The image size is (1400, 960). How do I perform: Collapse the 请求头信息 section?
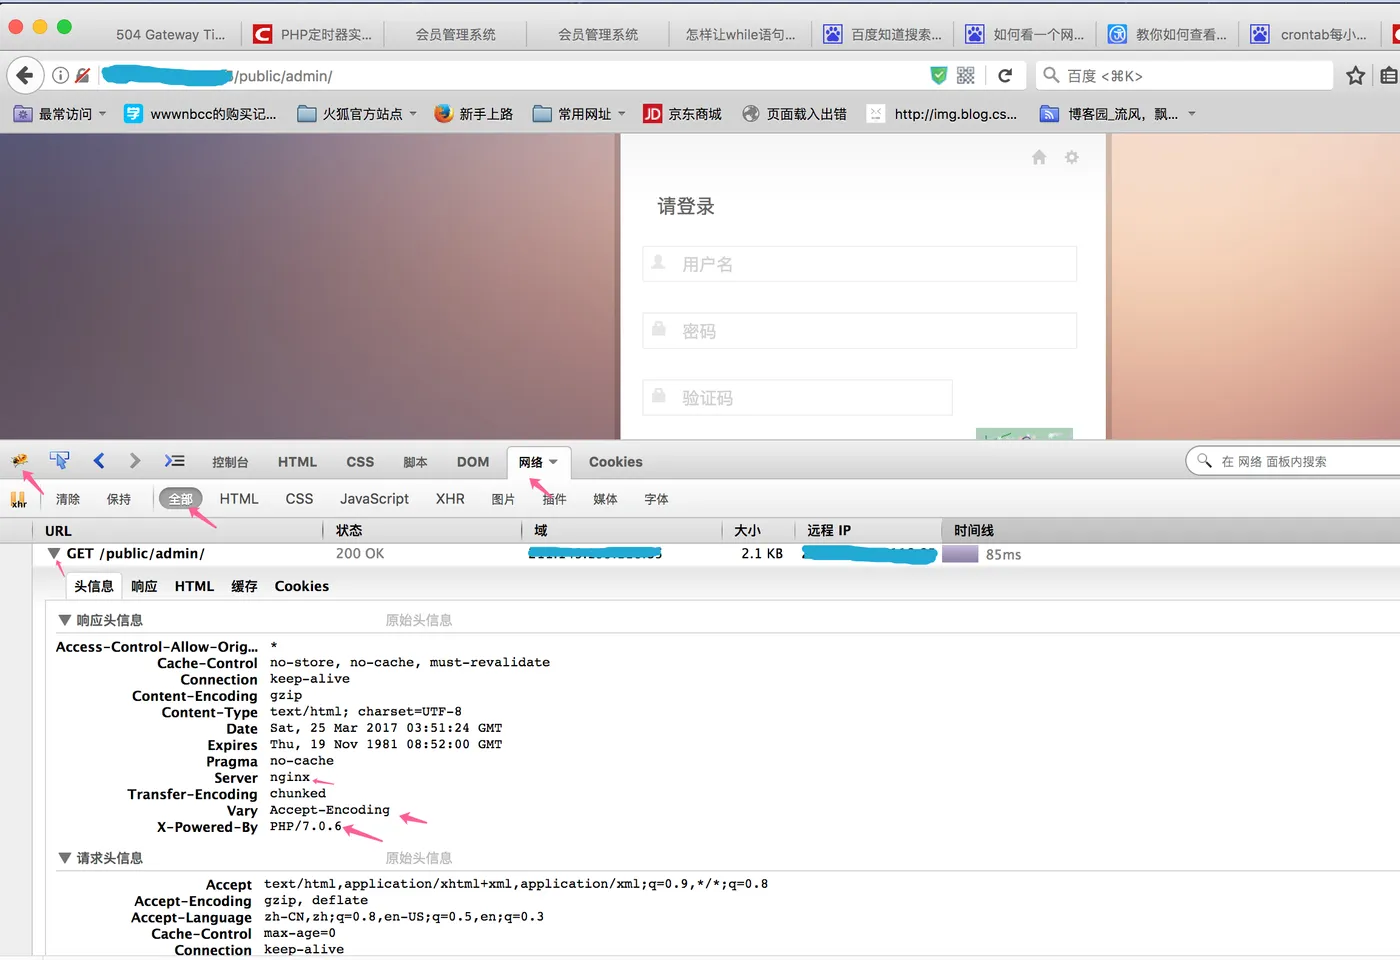tap(64, 858)
